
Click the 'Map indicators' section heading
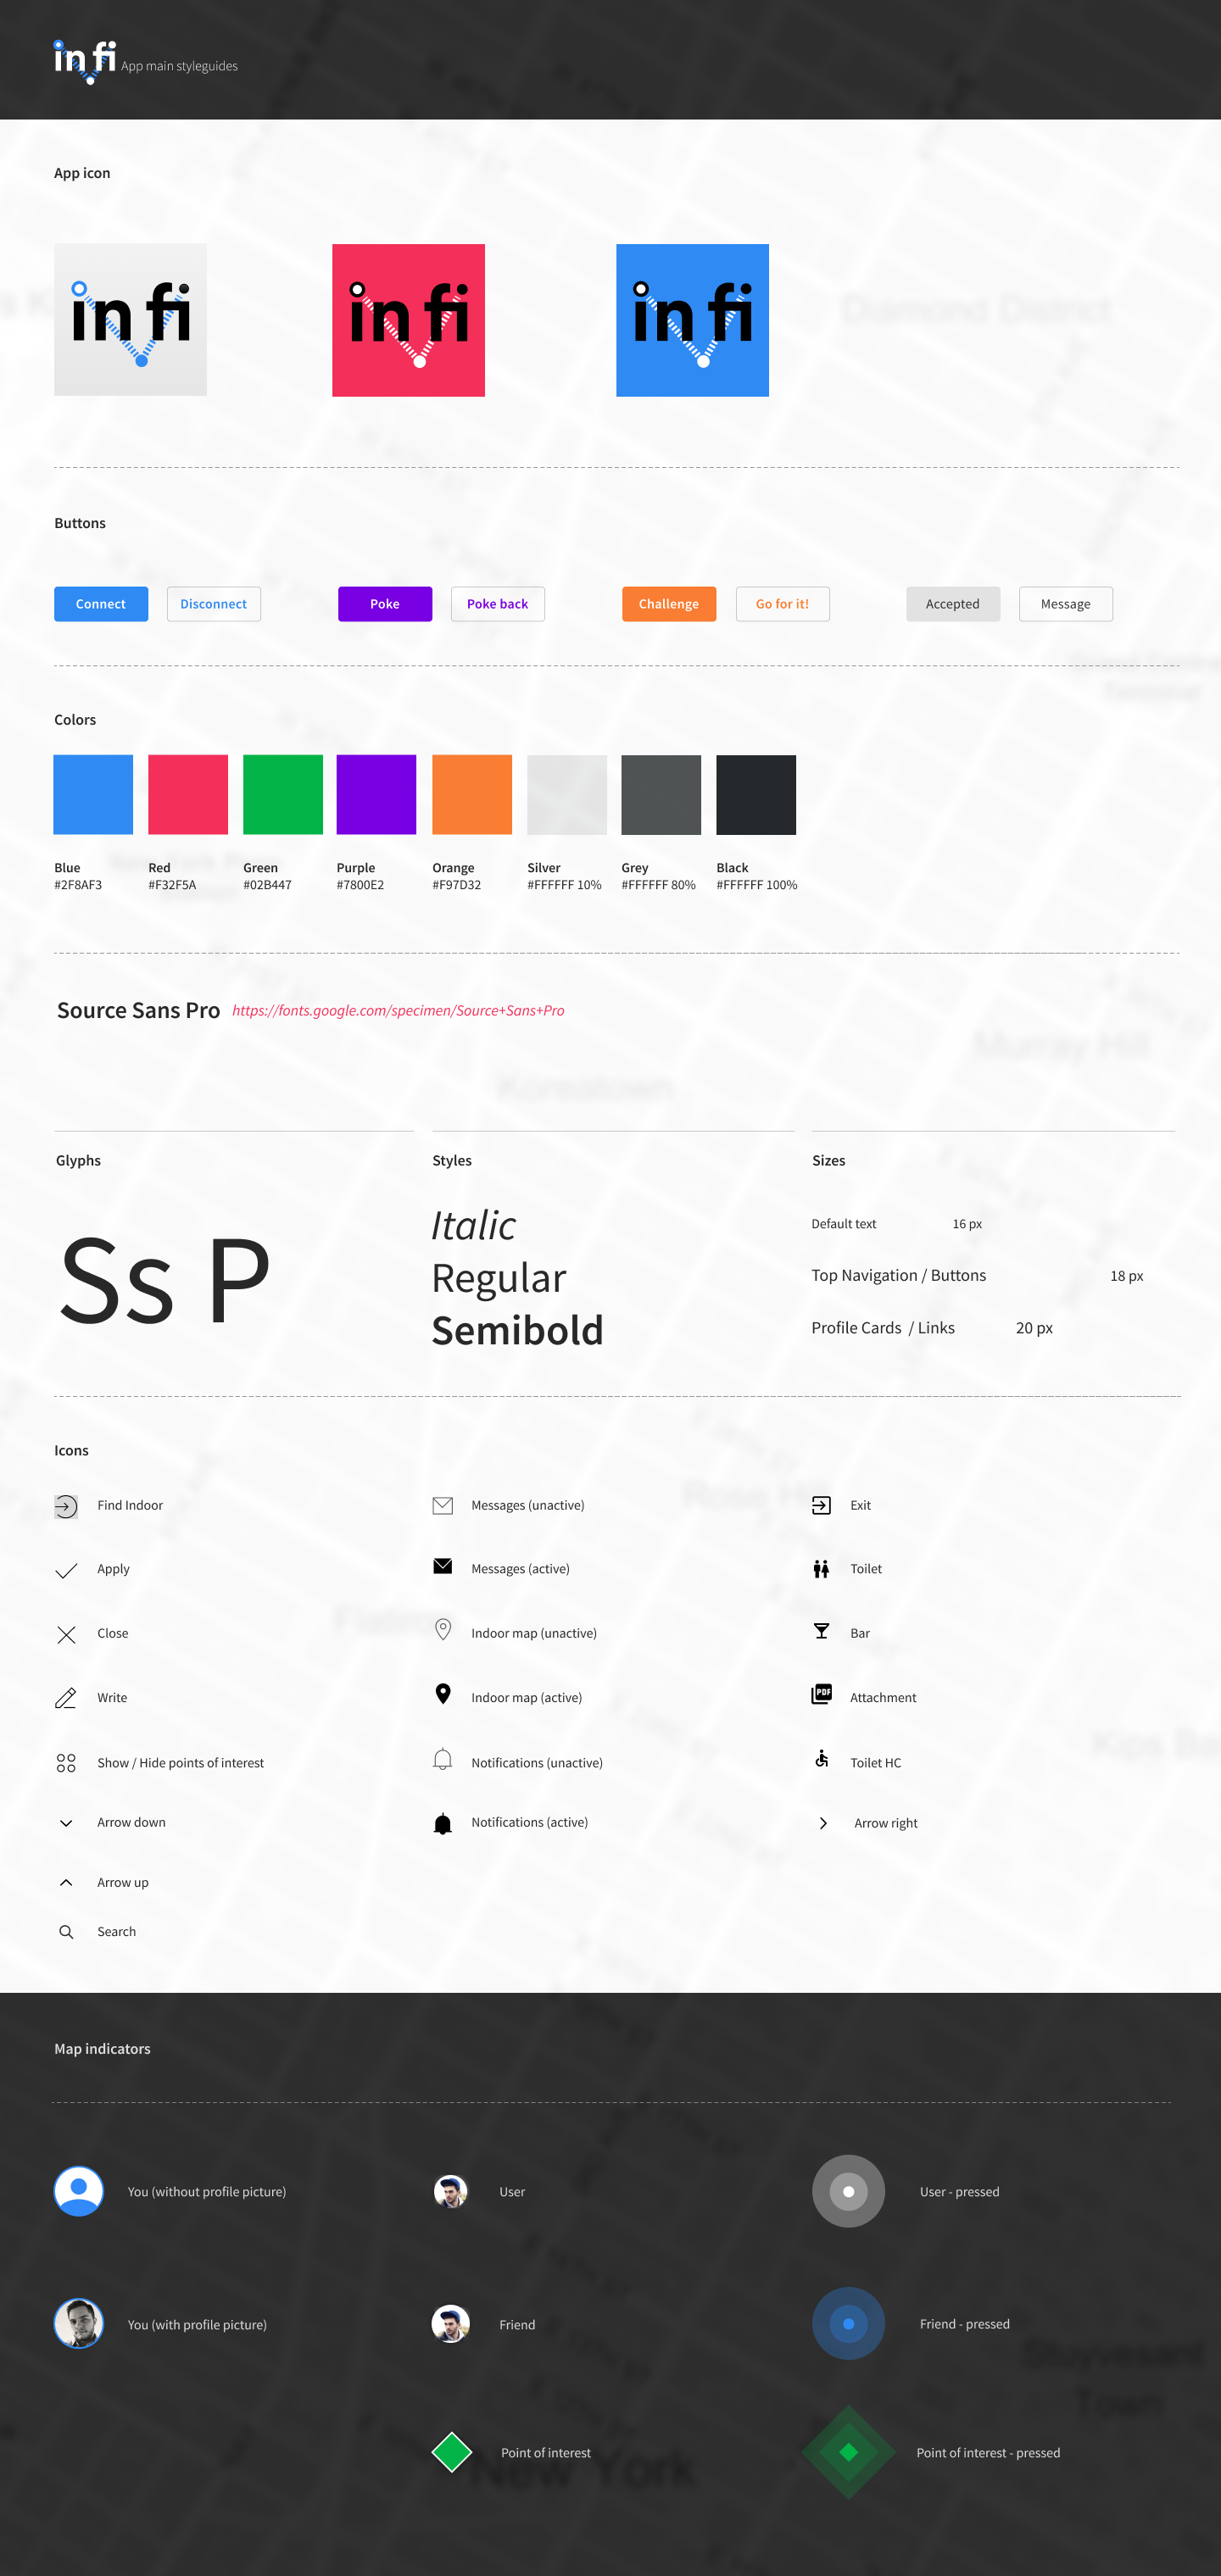point(102,2049)
